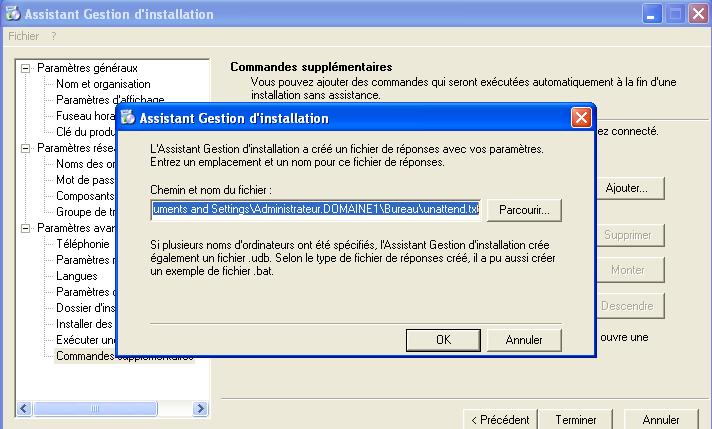Minimize the main wizard window
Screen dimensions: 712x429
pyautogui.click(x=652, y=14)
